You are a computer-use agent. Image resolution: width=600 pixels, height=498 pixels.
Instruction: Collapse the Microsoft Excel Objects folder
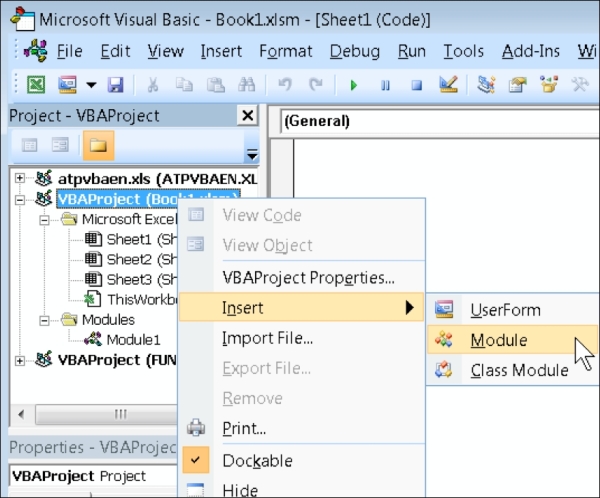[44, 220]
